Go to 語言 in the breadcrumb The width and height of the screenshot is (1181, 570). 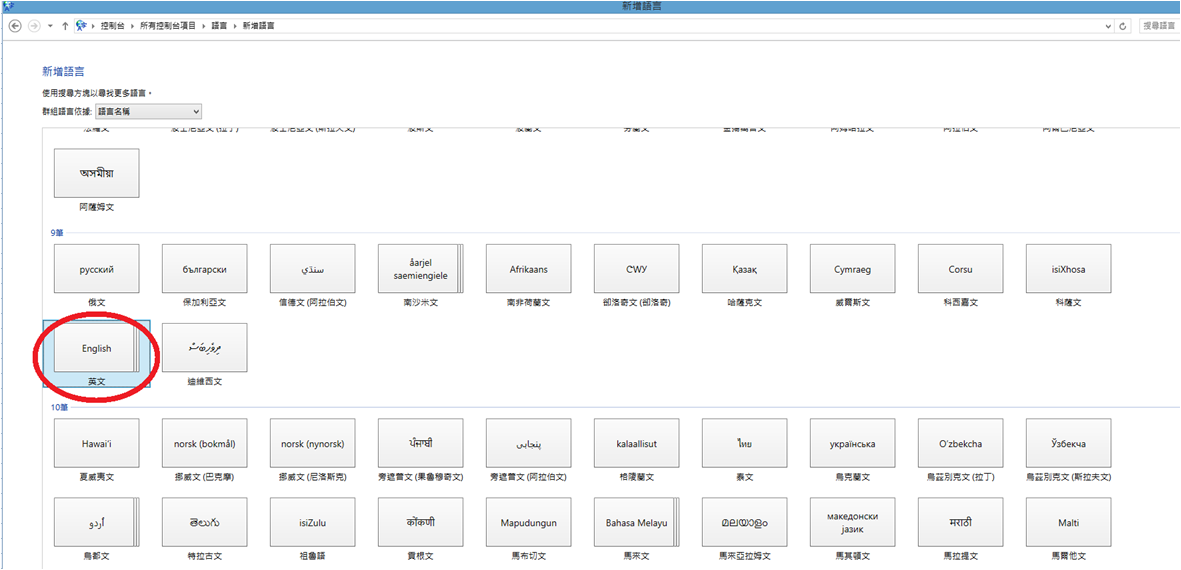(x=219, y=25)
